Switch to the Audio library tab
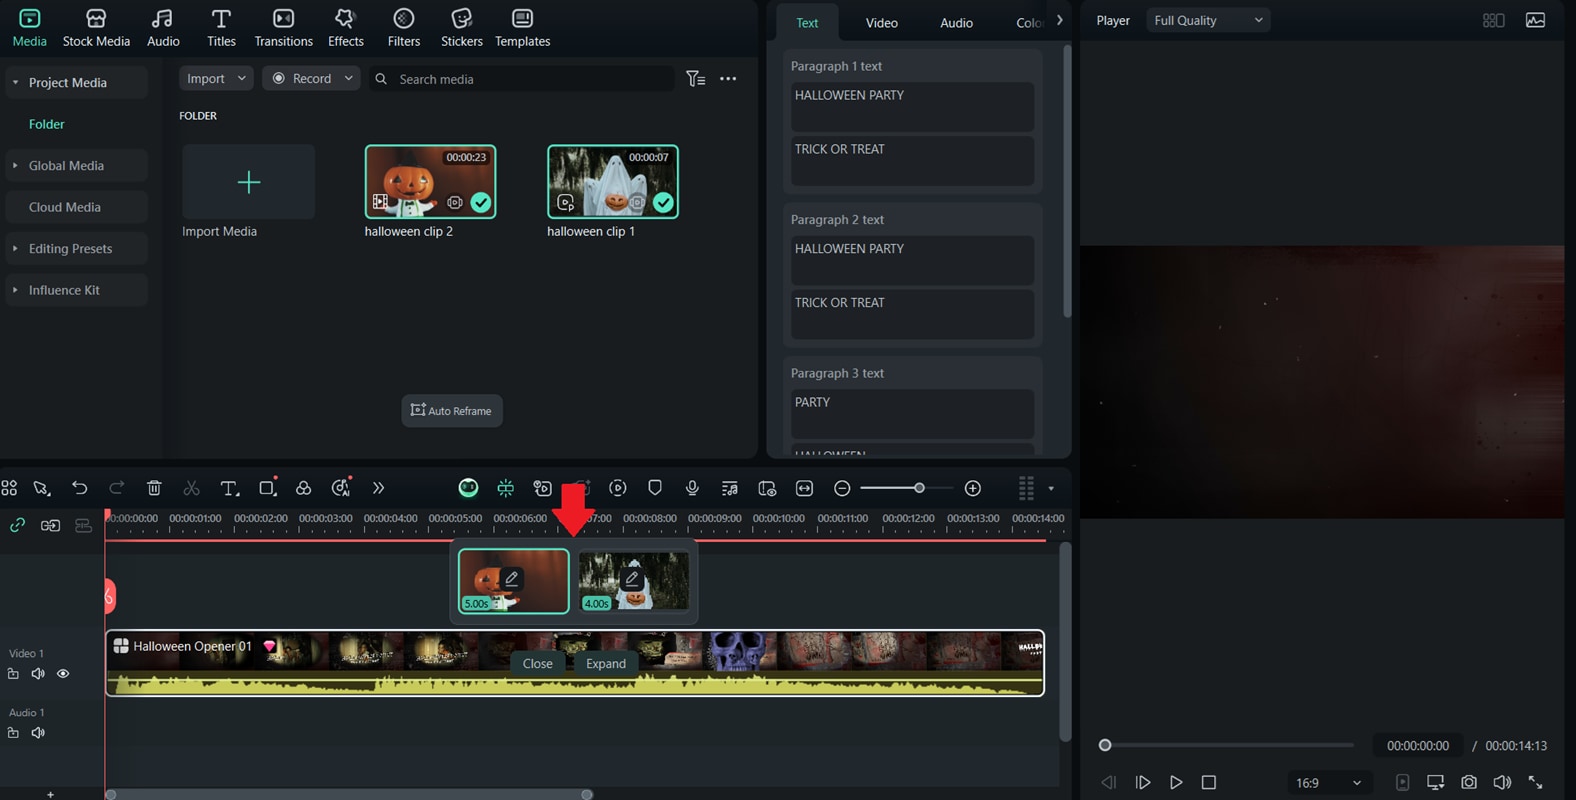This screenshot has height=800, width=1576. point(163,28)
